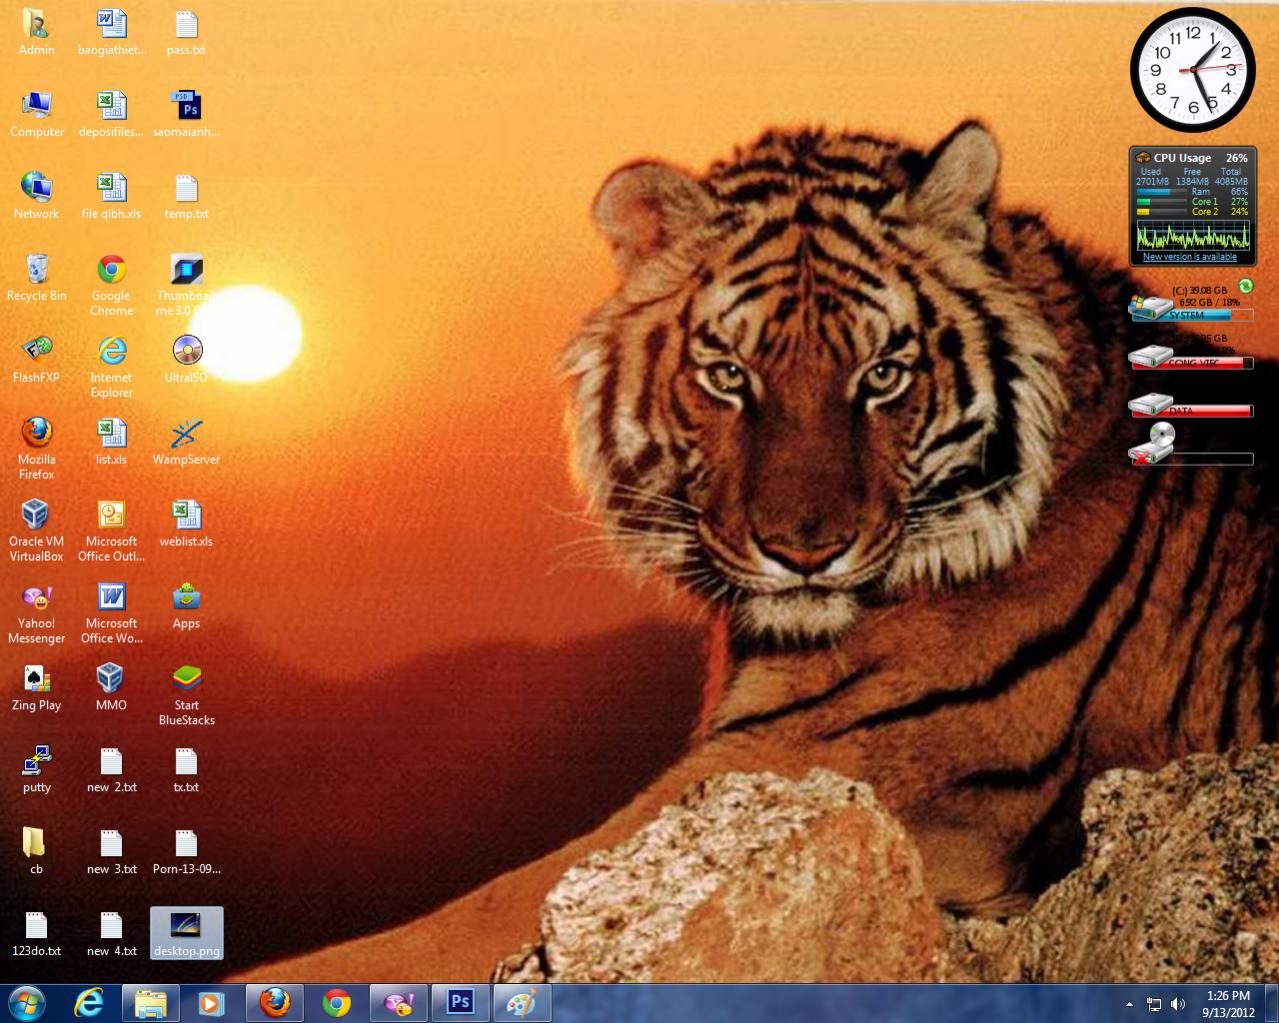Screen dimensions: 1279x1023
Task: Click the 'New version is available' link
Action: (1190, 257)
